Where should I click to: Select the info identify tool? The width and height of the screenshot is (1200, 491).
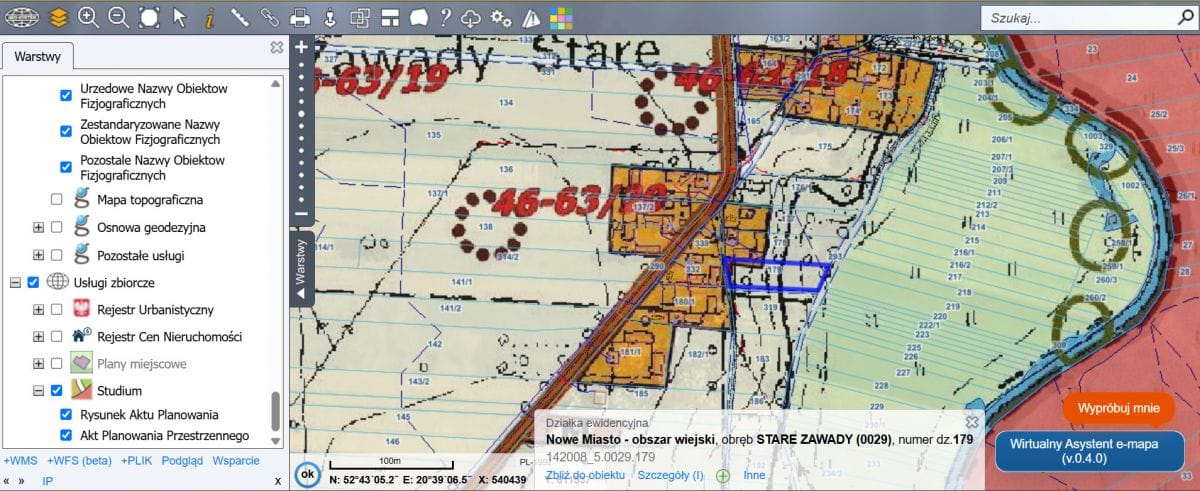209,17
